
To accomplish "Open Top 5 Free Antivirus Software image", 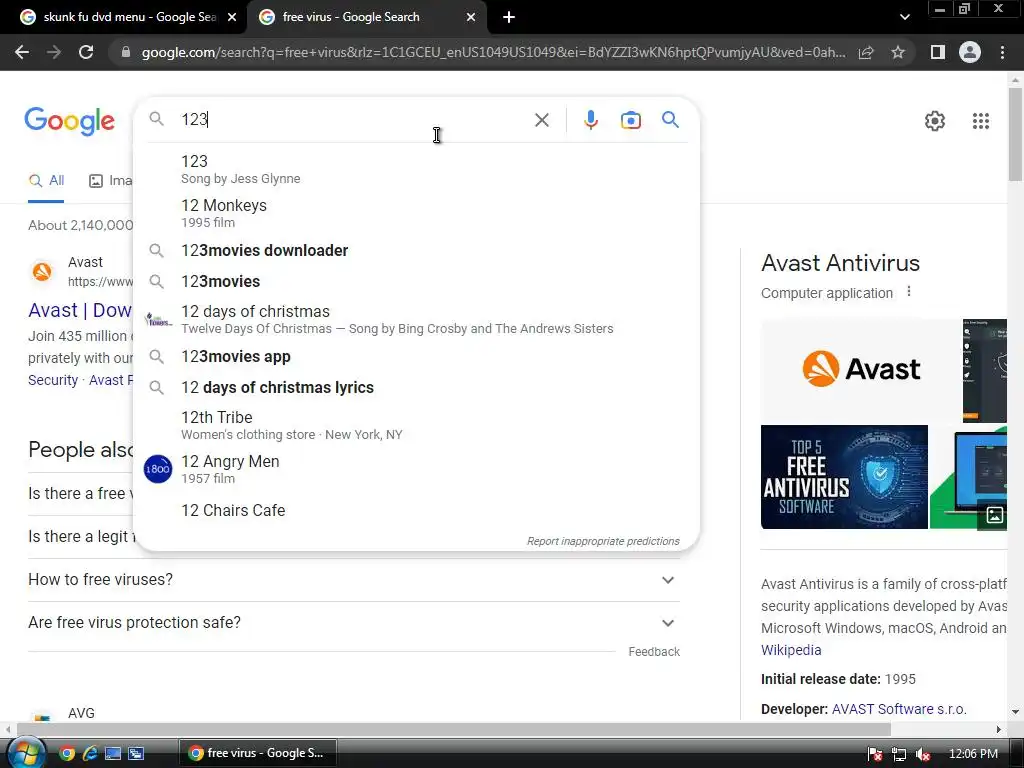I will point(844,477).
